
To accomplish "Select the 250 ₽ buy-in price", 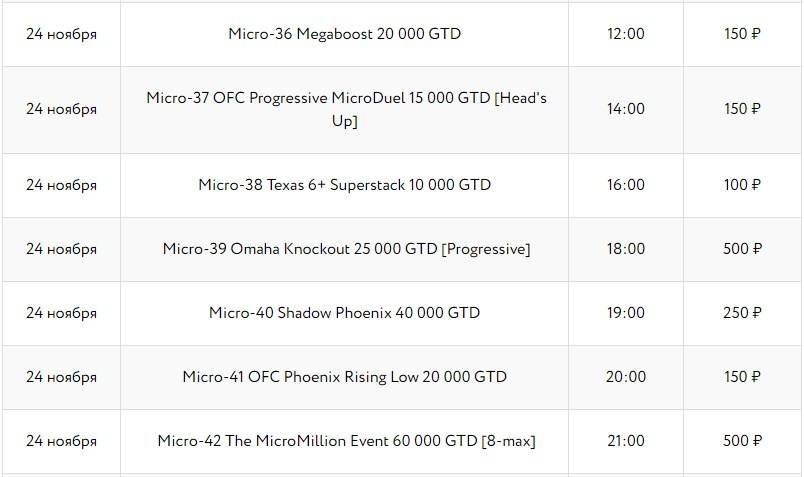I will [x=742, y=313].
